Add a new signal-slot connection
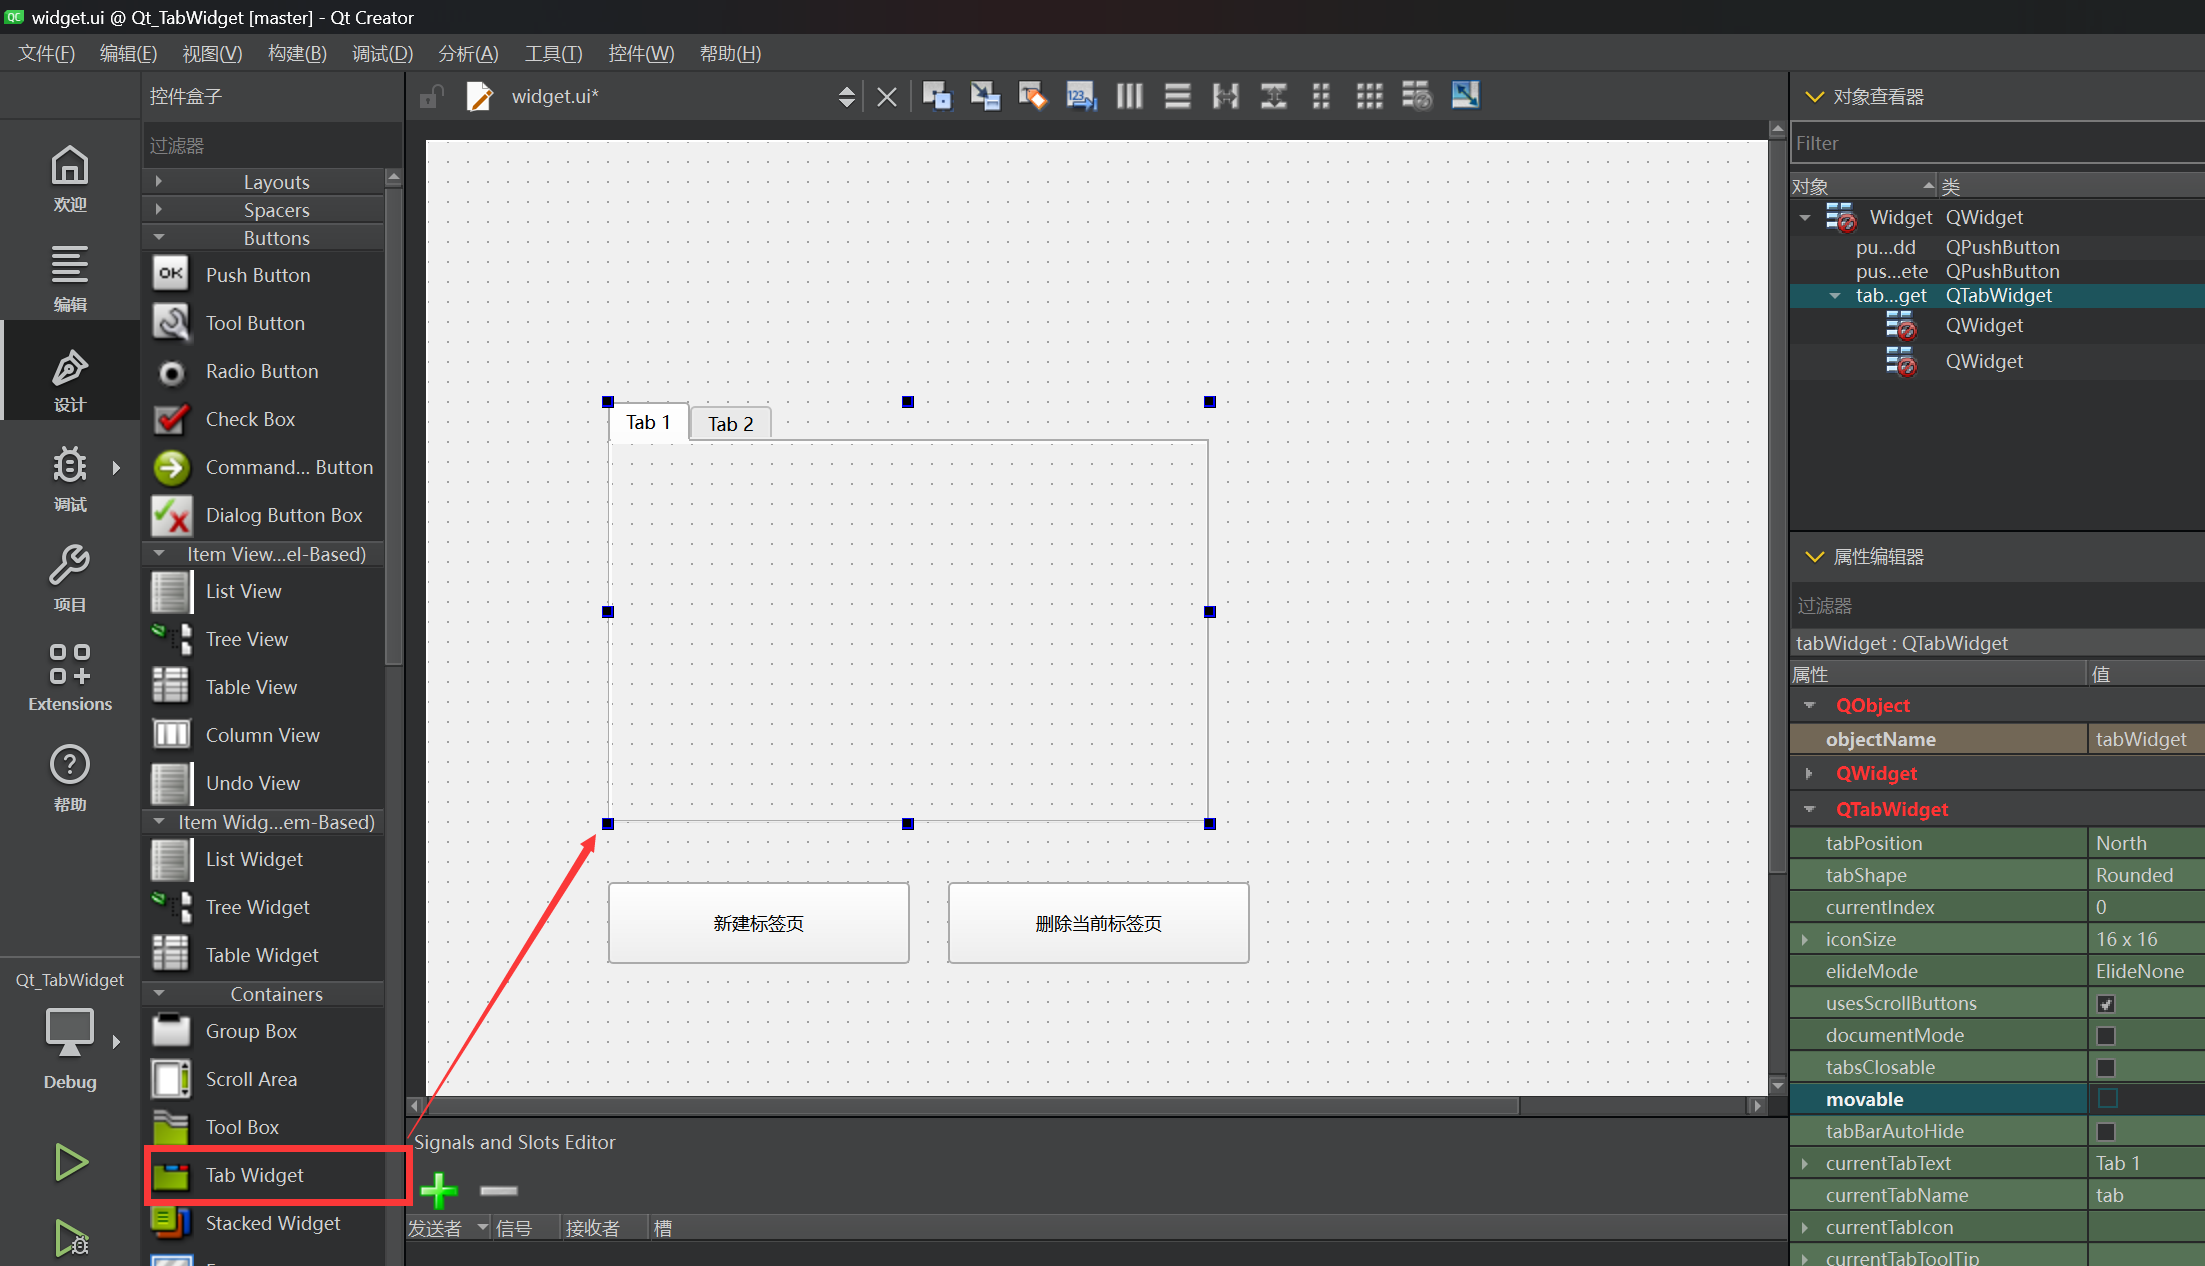This screenshot has width=2205, height=1266. click(439, 1190)
